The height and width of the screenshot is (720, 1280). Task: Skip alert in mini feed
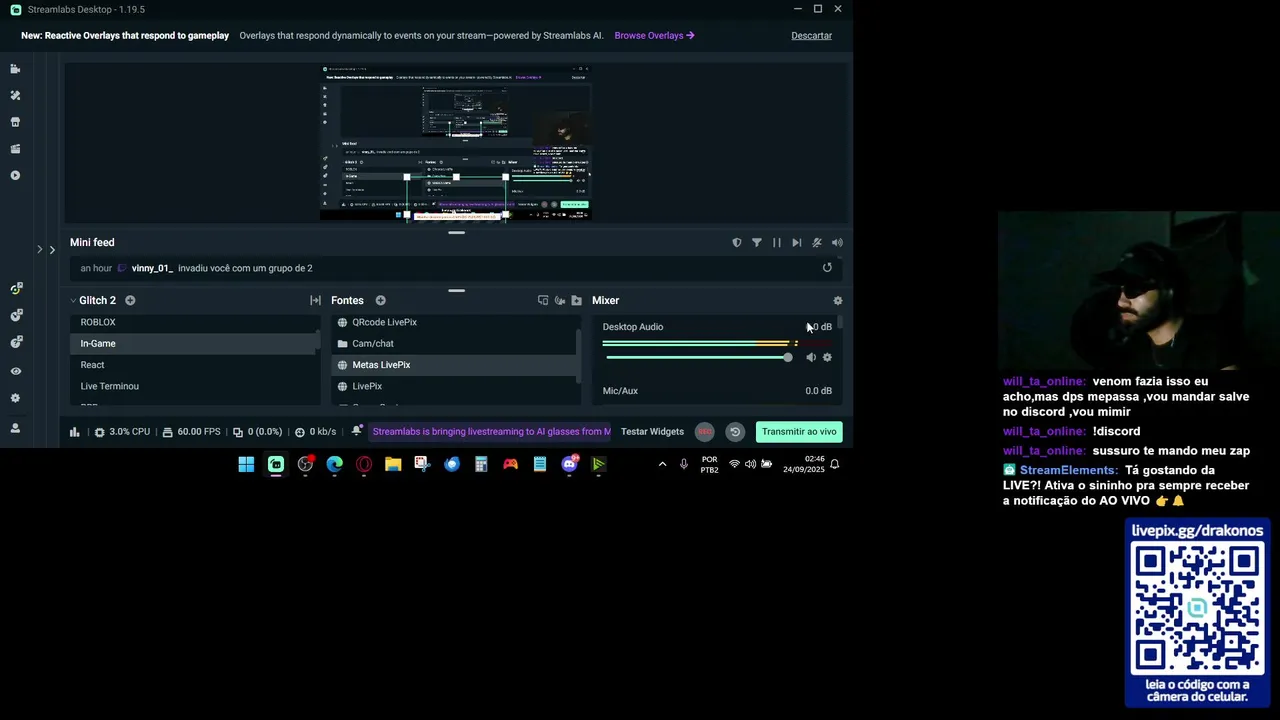click(x=796, y=242)
